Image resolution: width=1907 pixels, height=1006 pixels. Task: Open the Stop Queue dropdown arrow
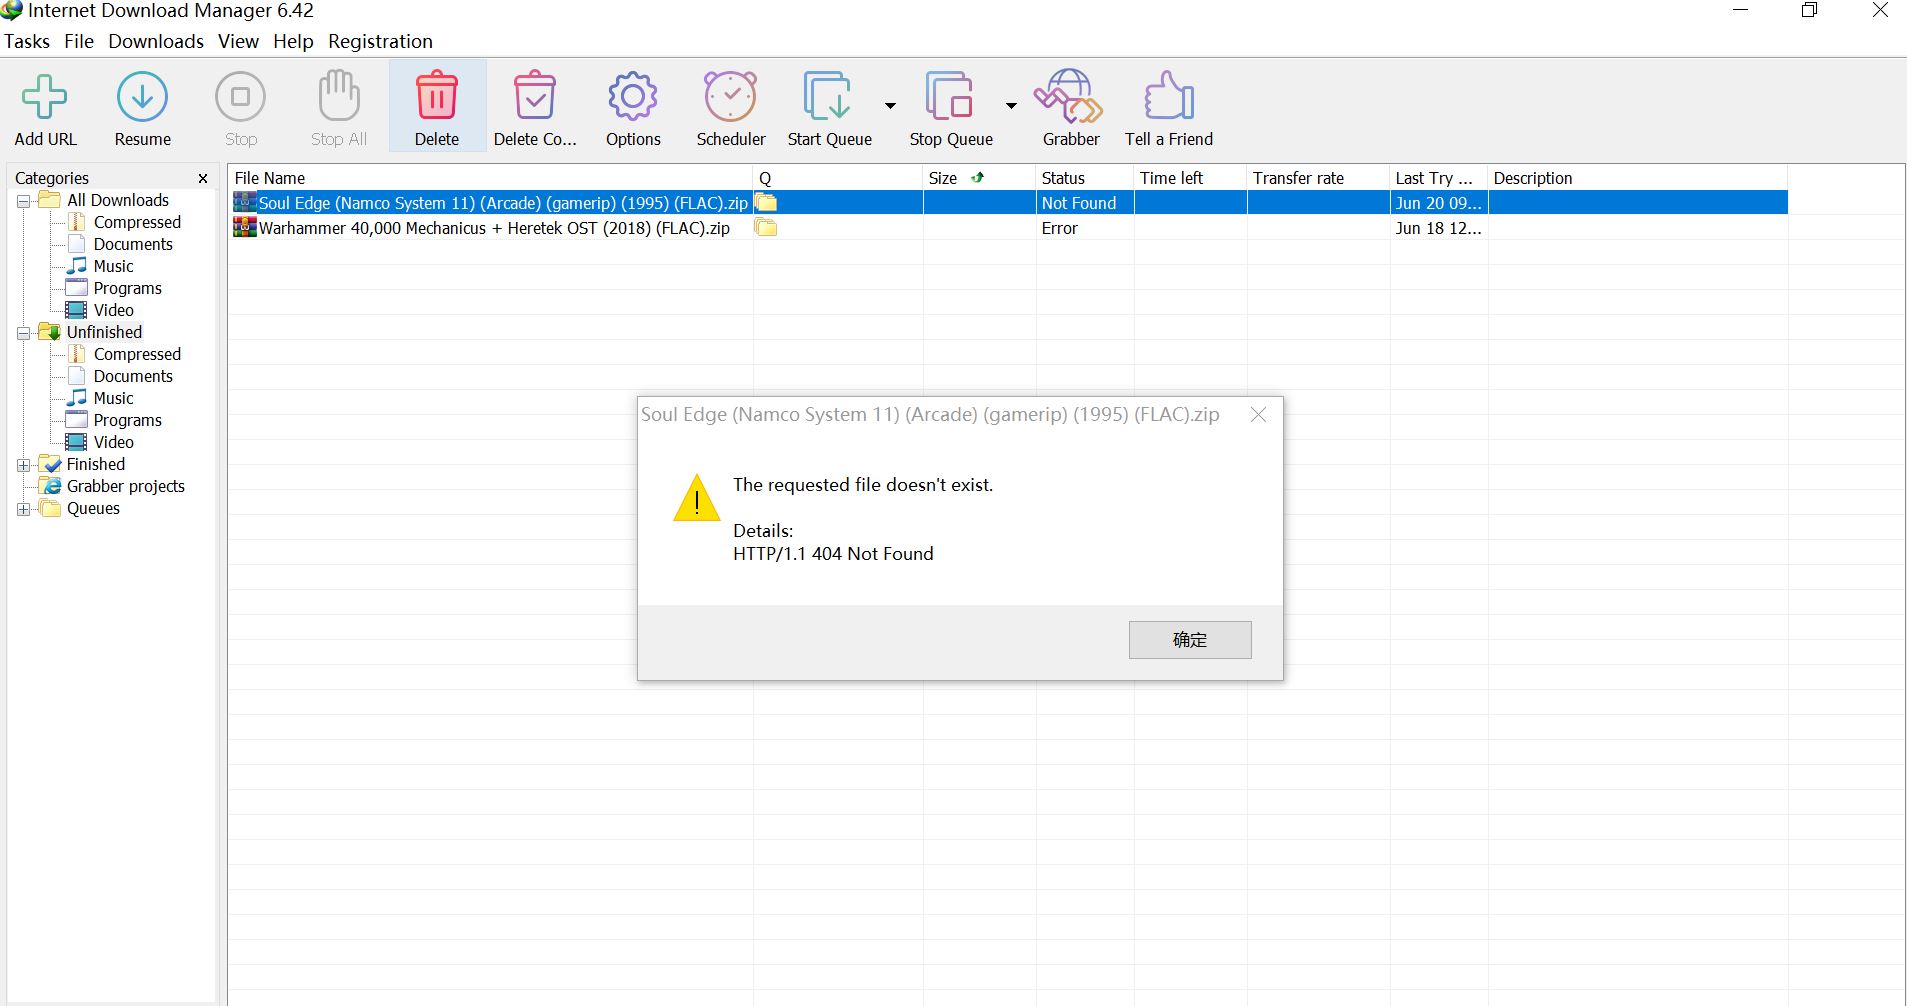1011,105
